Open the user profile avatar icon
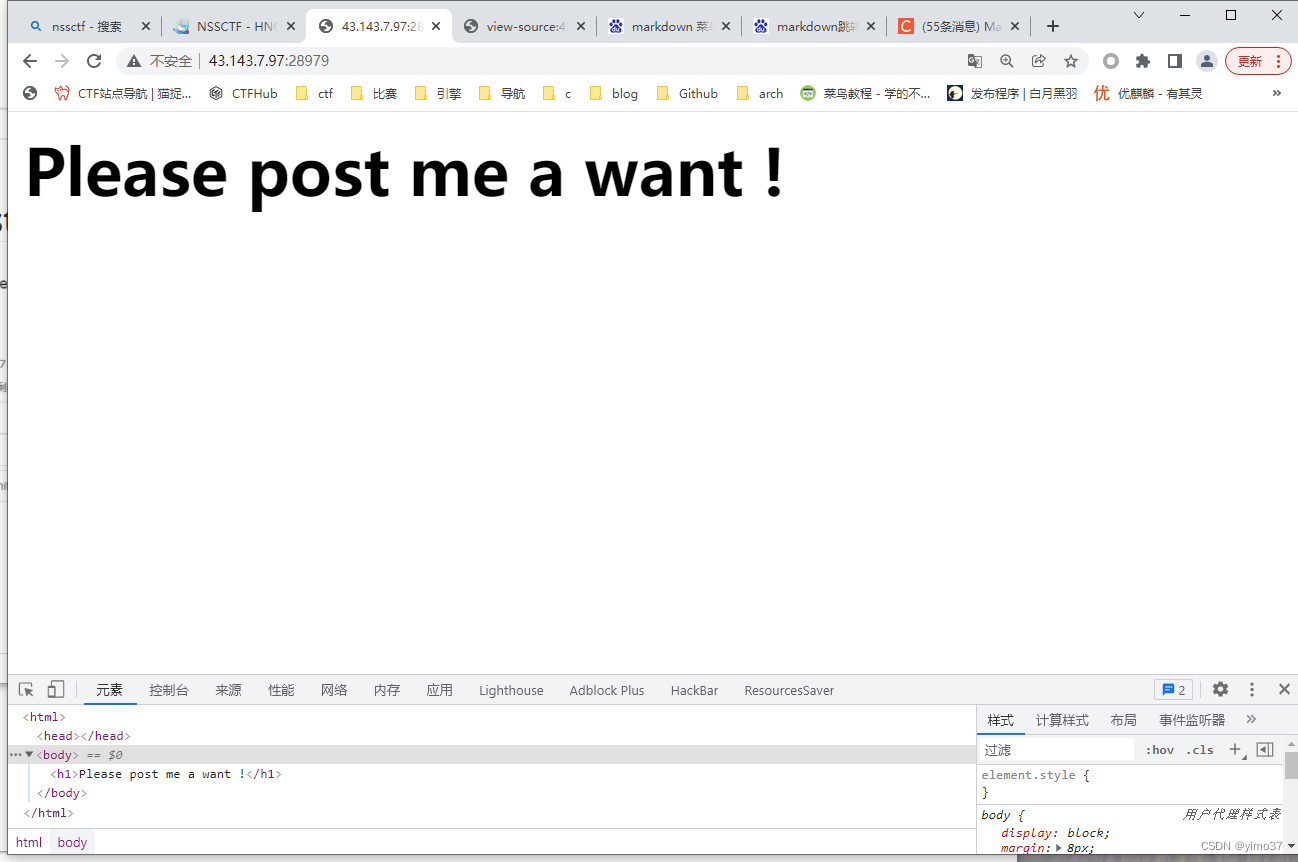The image size is (1298, 862). tap(1207, 61)
